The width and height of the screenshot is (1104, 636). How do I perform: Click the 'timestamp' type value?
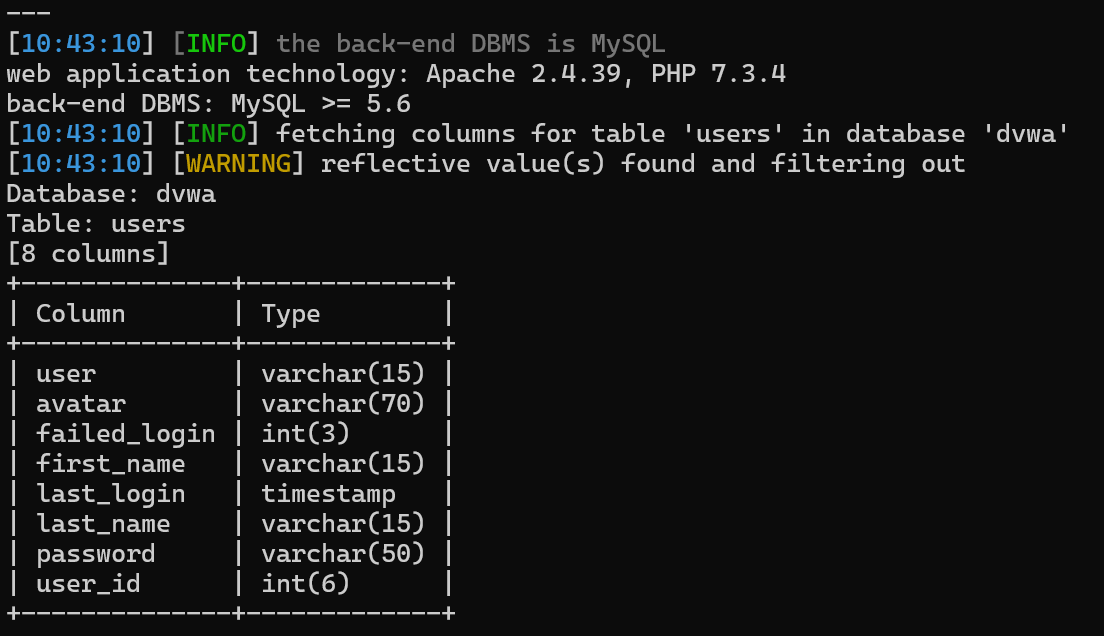pos(328,494)
